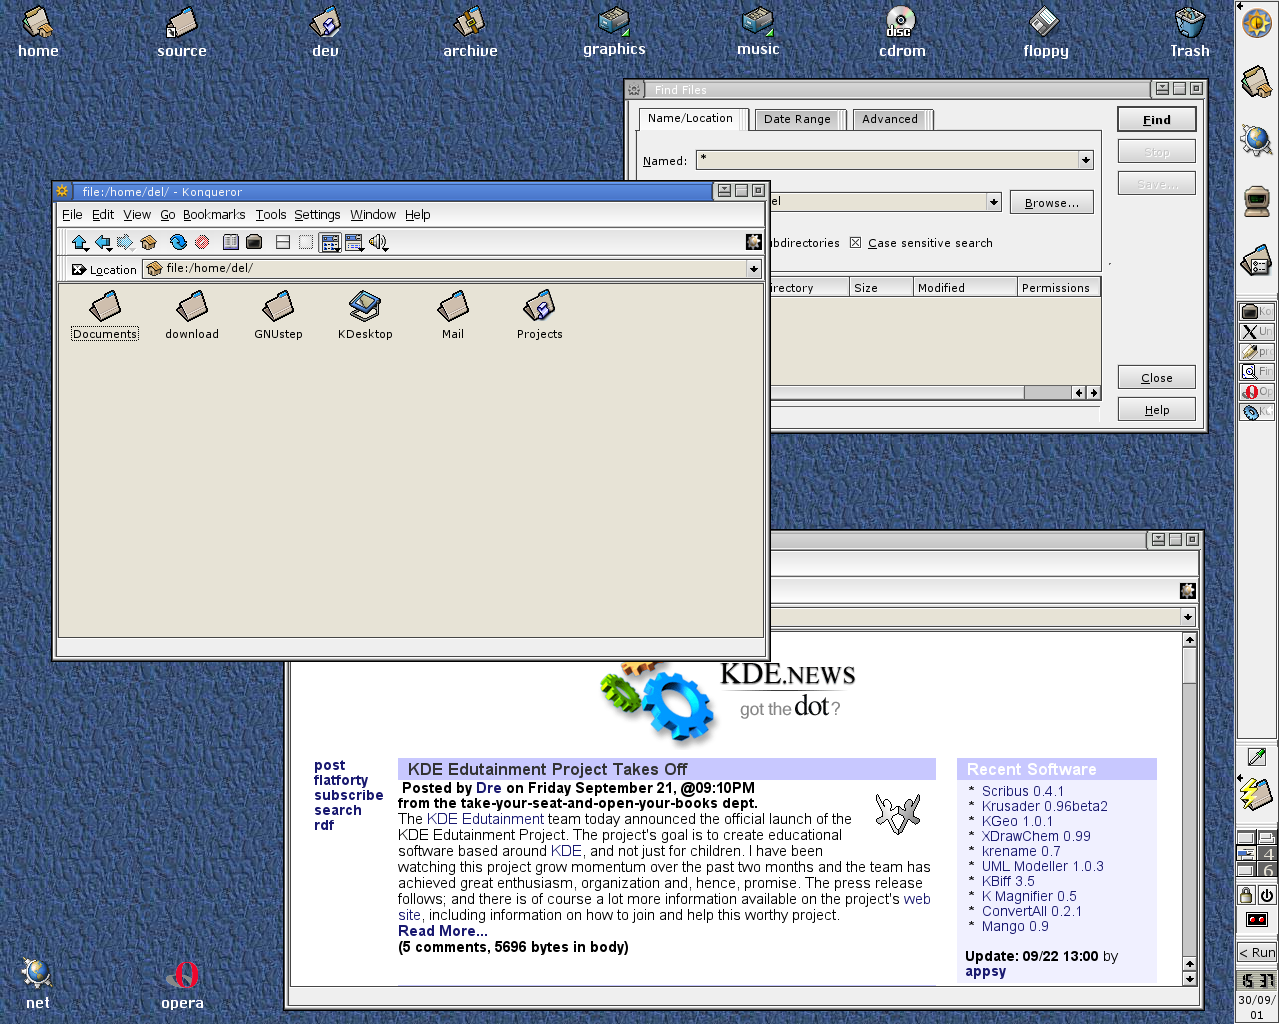Open the Look in folder dropdown arrow
Image resolution: width=1280 pixels, height=1024 pixels.
[993, 202]
